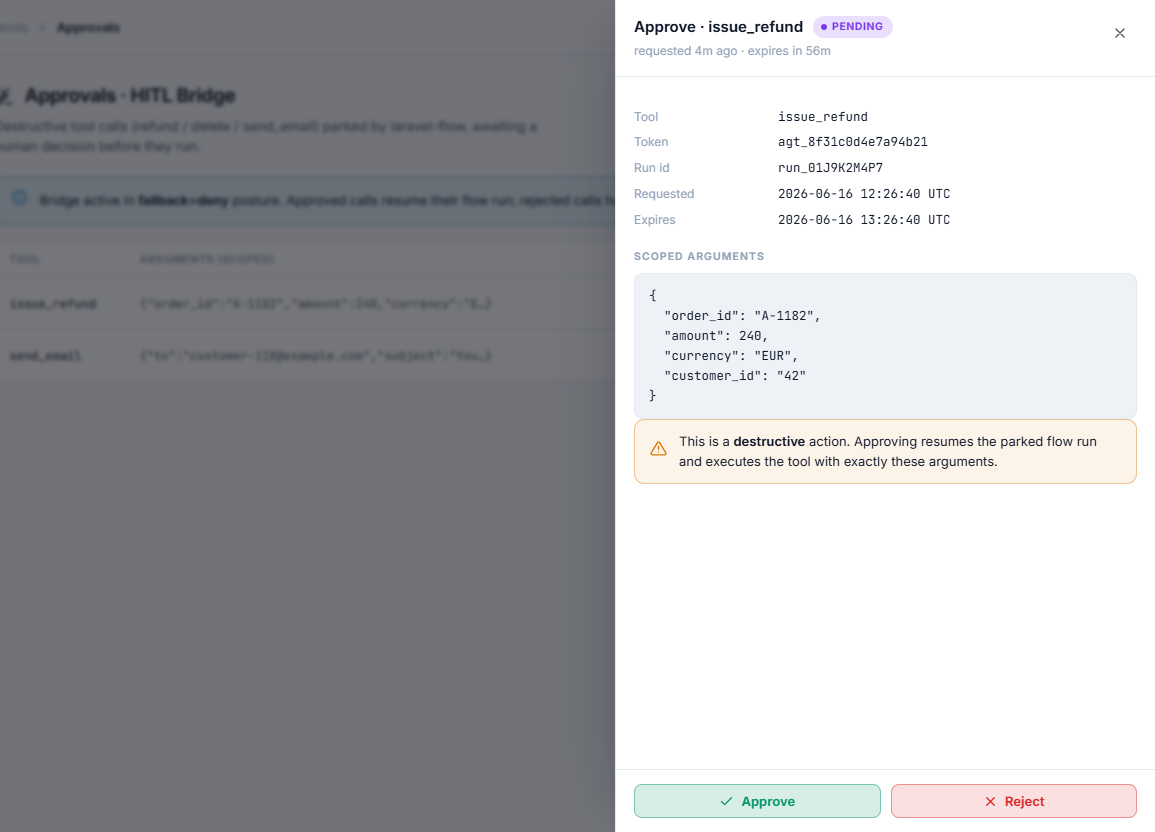Click the scoped arguments JSON block
Image resolution: width=1155 pixels, height=832 pixels.
click(x=885, y=345)
